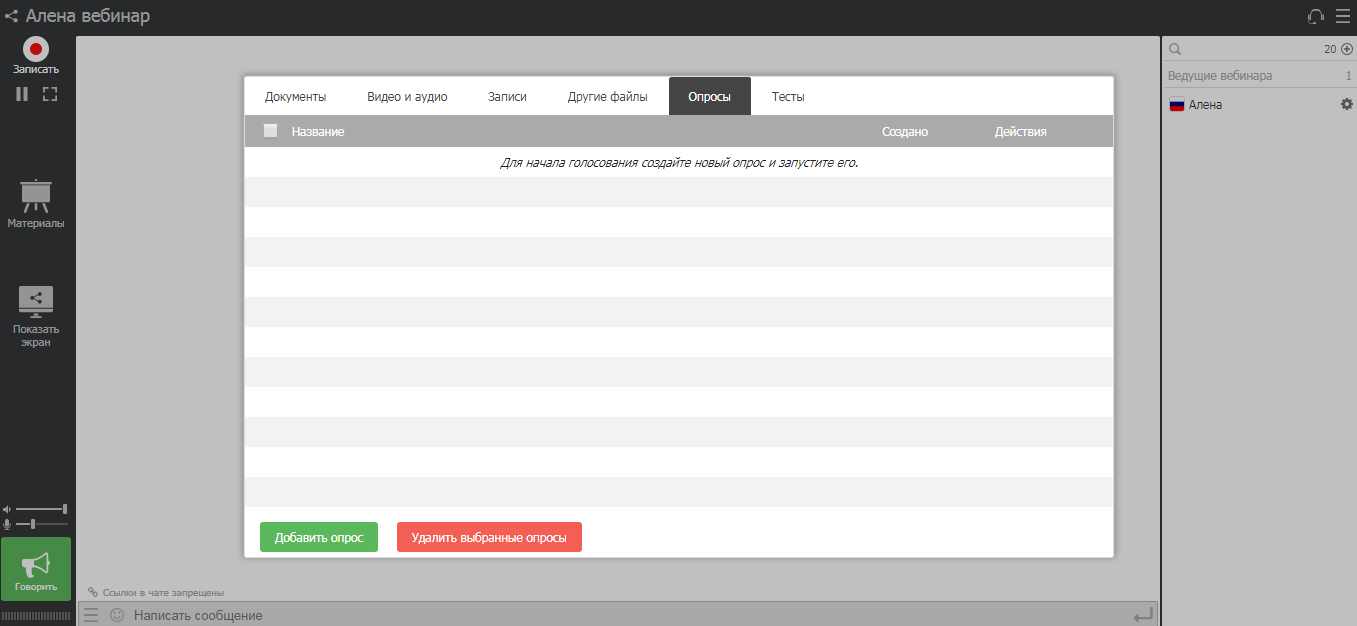Click the share icon beside webinar title
The image size is (1357, 626).
[x=11, y=17]
